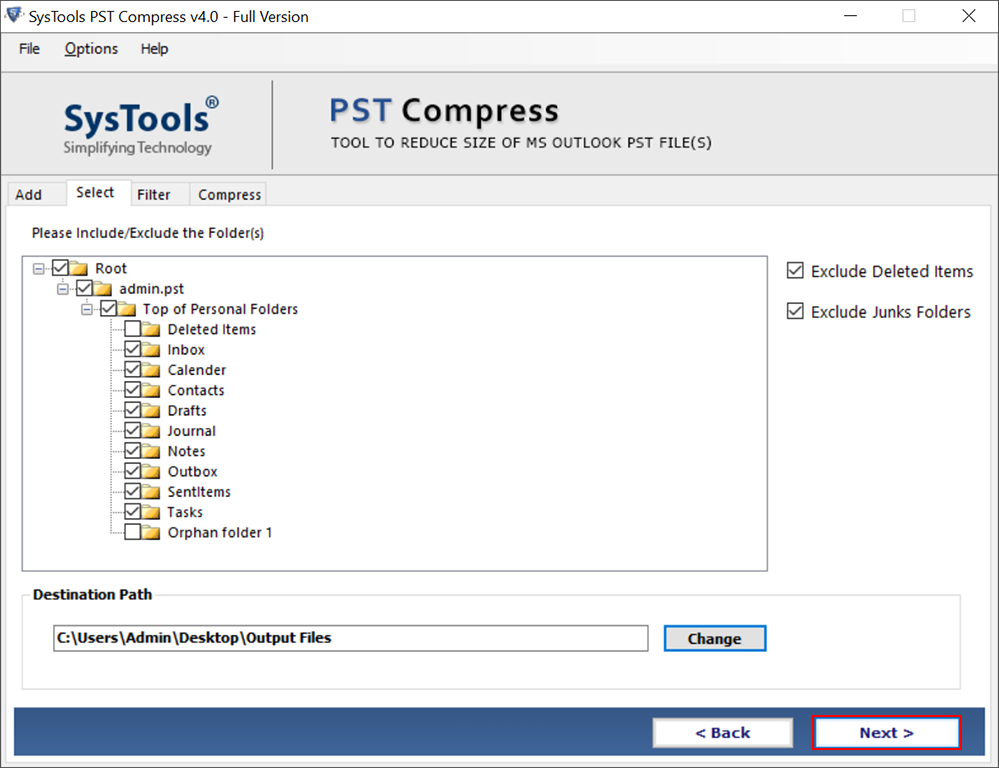Open the Compress tab
The width and height of the screenshot is (999, 768).
(x=229, y=194)
